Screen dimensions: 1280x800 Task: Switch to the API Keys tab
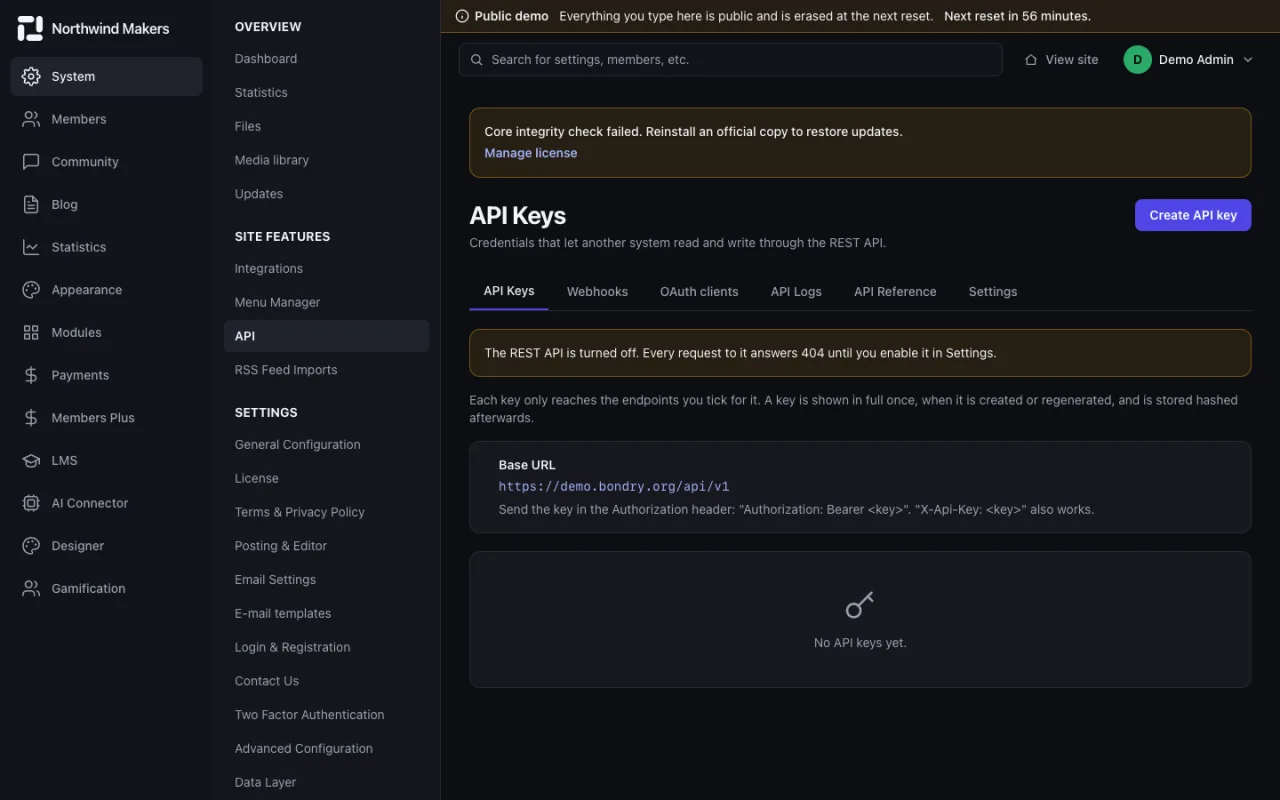509,291
